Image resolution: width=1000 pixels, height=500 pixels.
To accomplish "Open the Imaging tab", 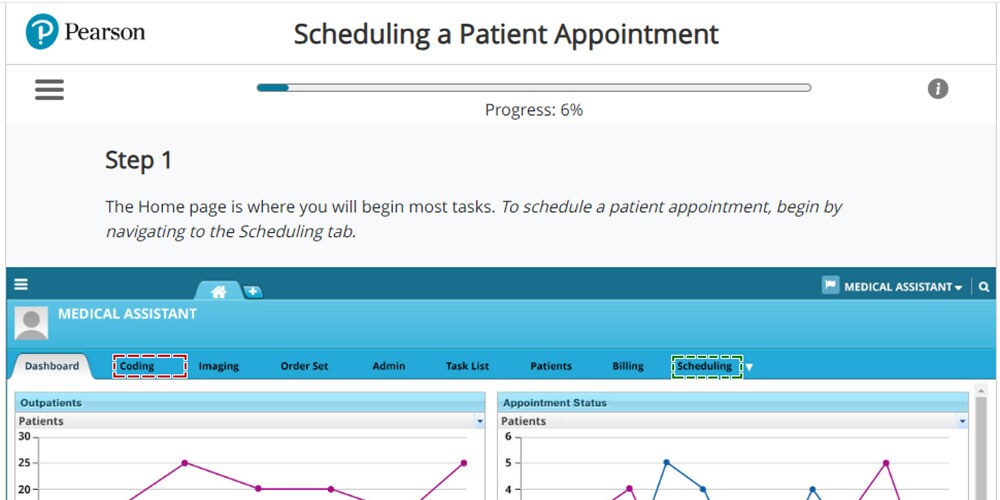I will (218, 366).
